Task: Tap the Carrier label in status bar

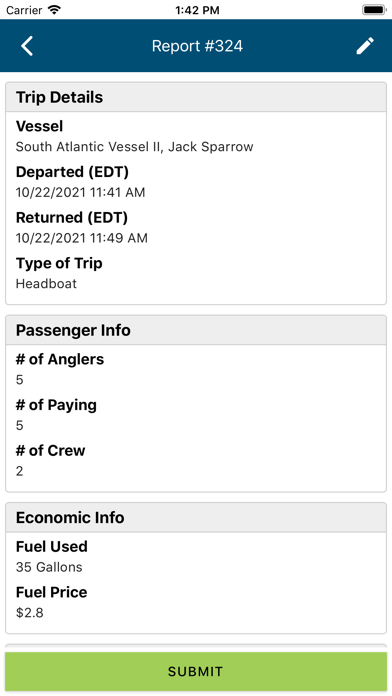Action: (25, 10)
